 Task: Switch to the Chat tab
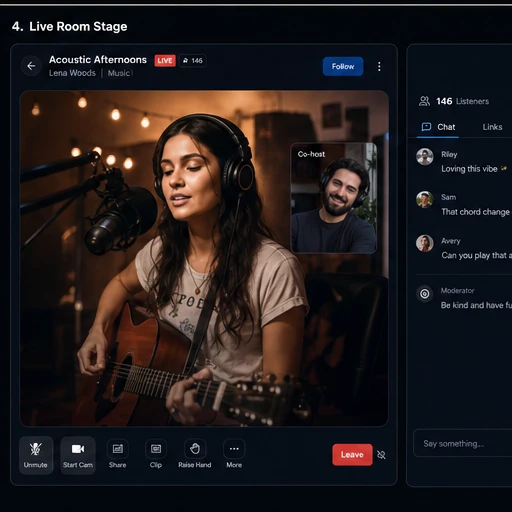click(x=438, y=127)
